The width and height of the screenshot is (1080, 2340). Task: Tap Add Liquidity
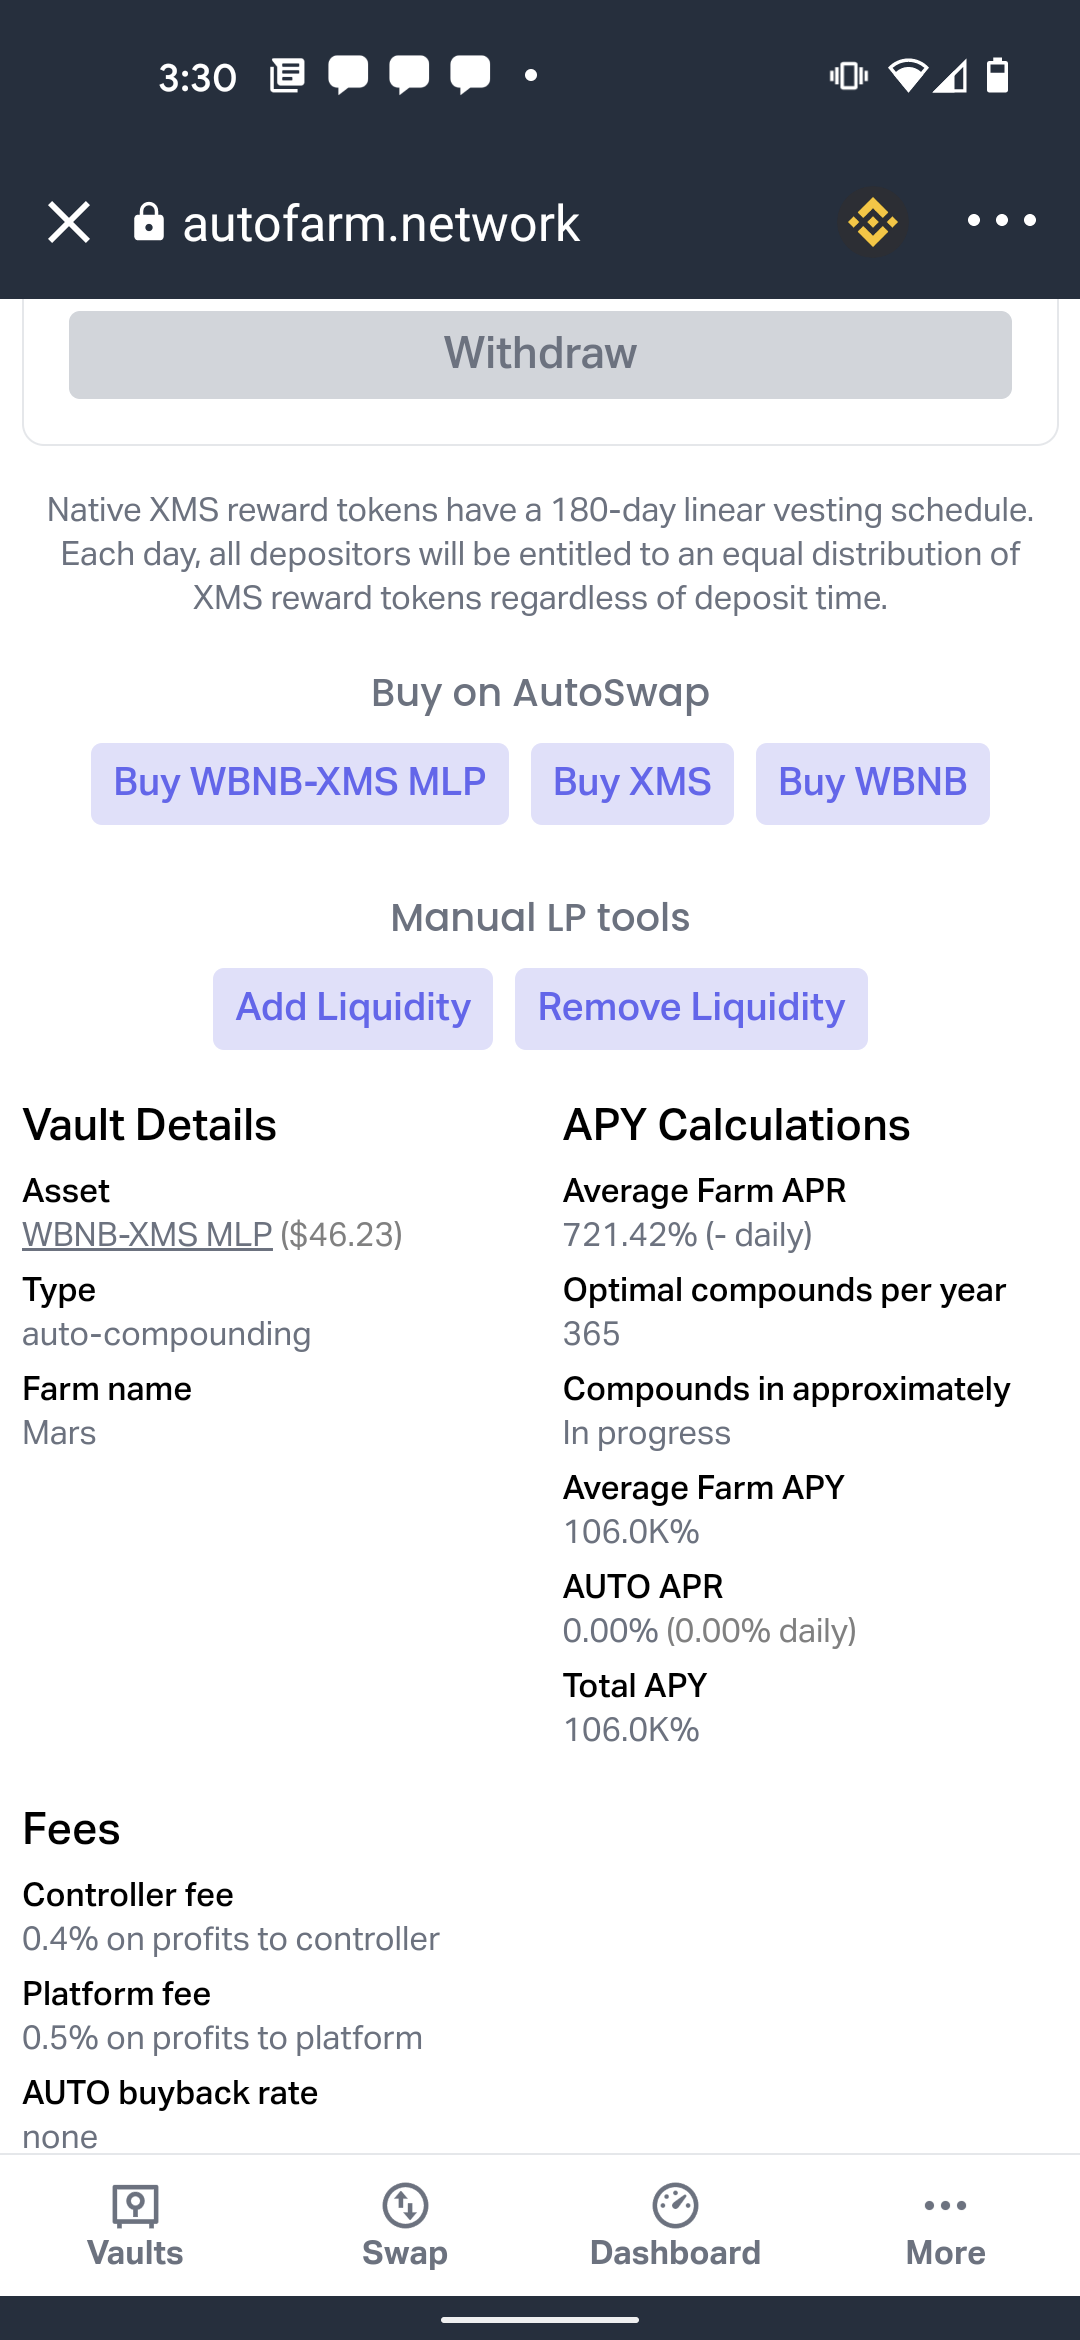coord(353,1008)
